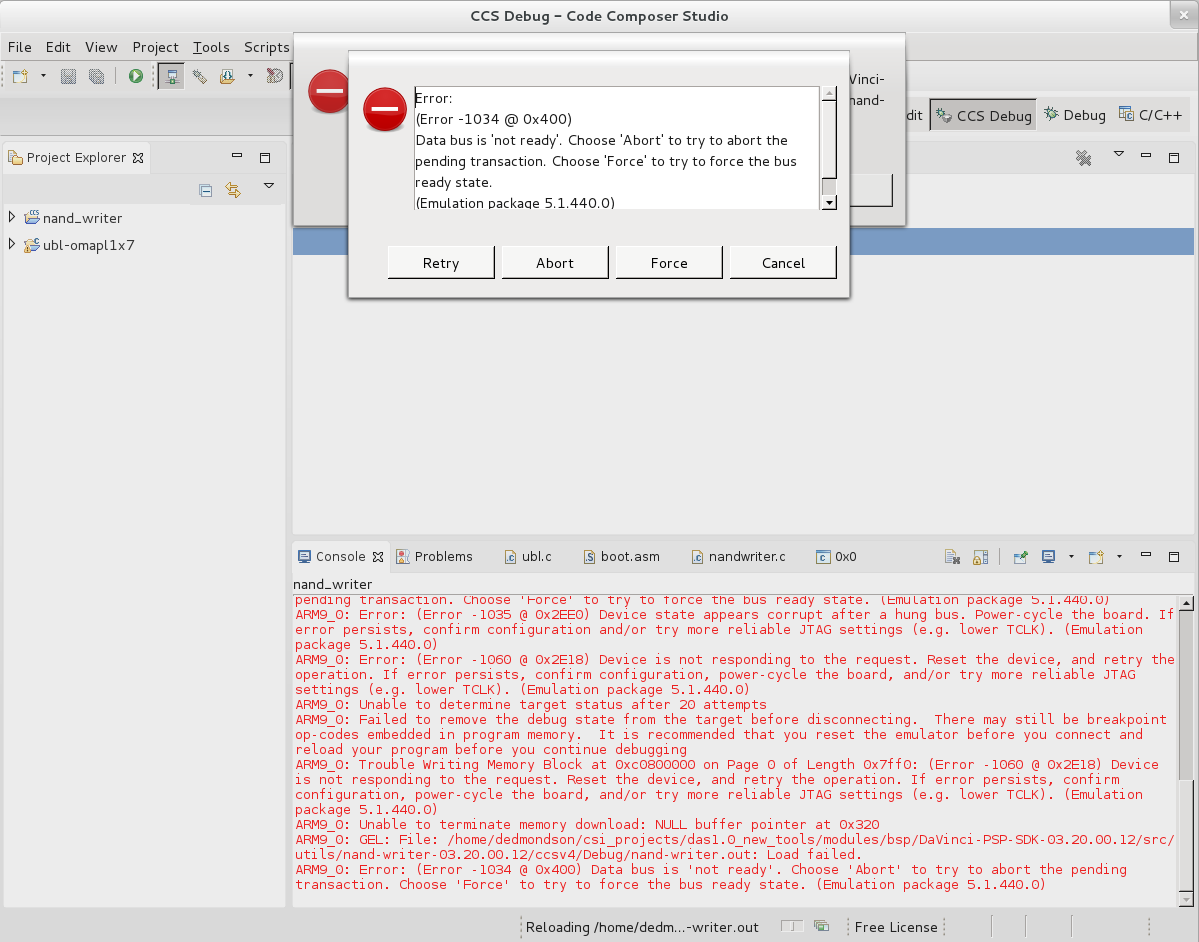Open the New wizard toolbar icon
Image resolution: width=1199 pixels, height=942 pixels.
[21, 76]
